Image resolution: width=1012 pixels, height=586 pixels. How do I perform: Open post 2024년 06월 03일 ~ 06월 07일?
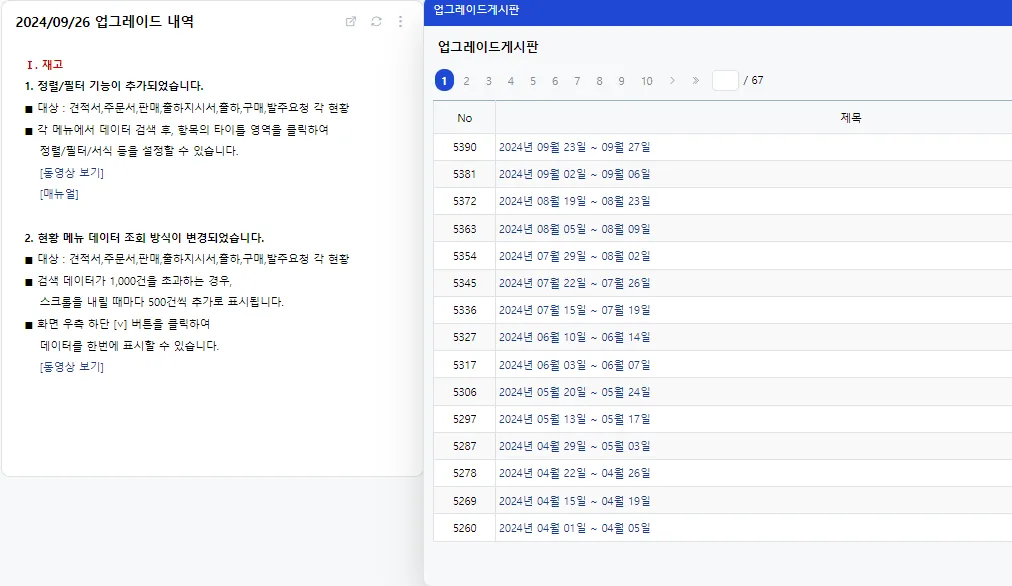click(x=574, y=365)
